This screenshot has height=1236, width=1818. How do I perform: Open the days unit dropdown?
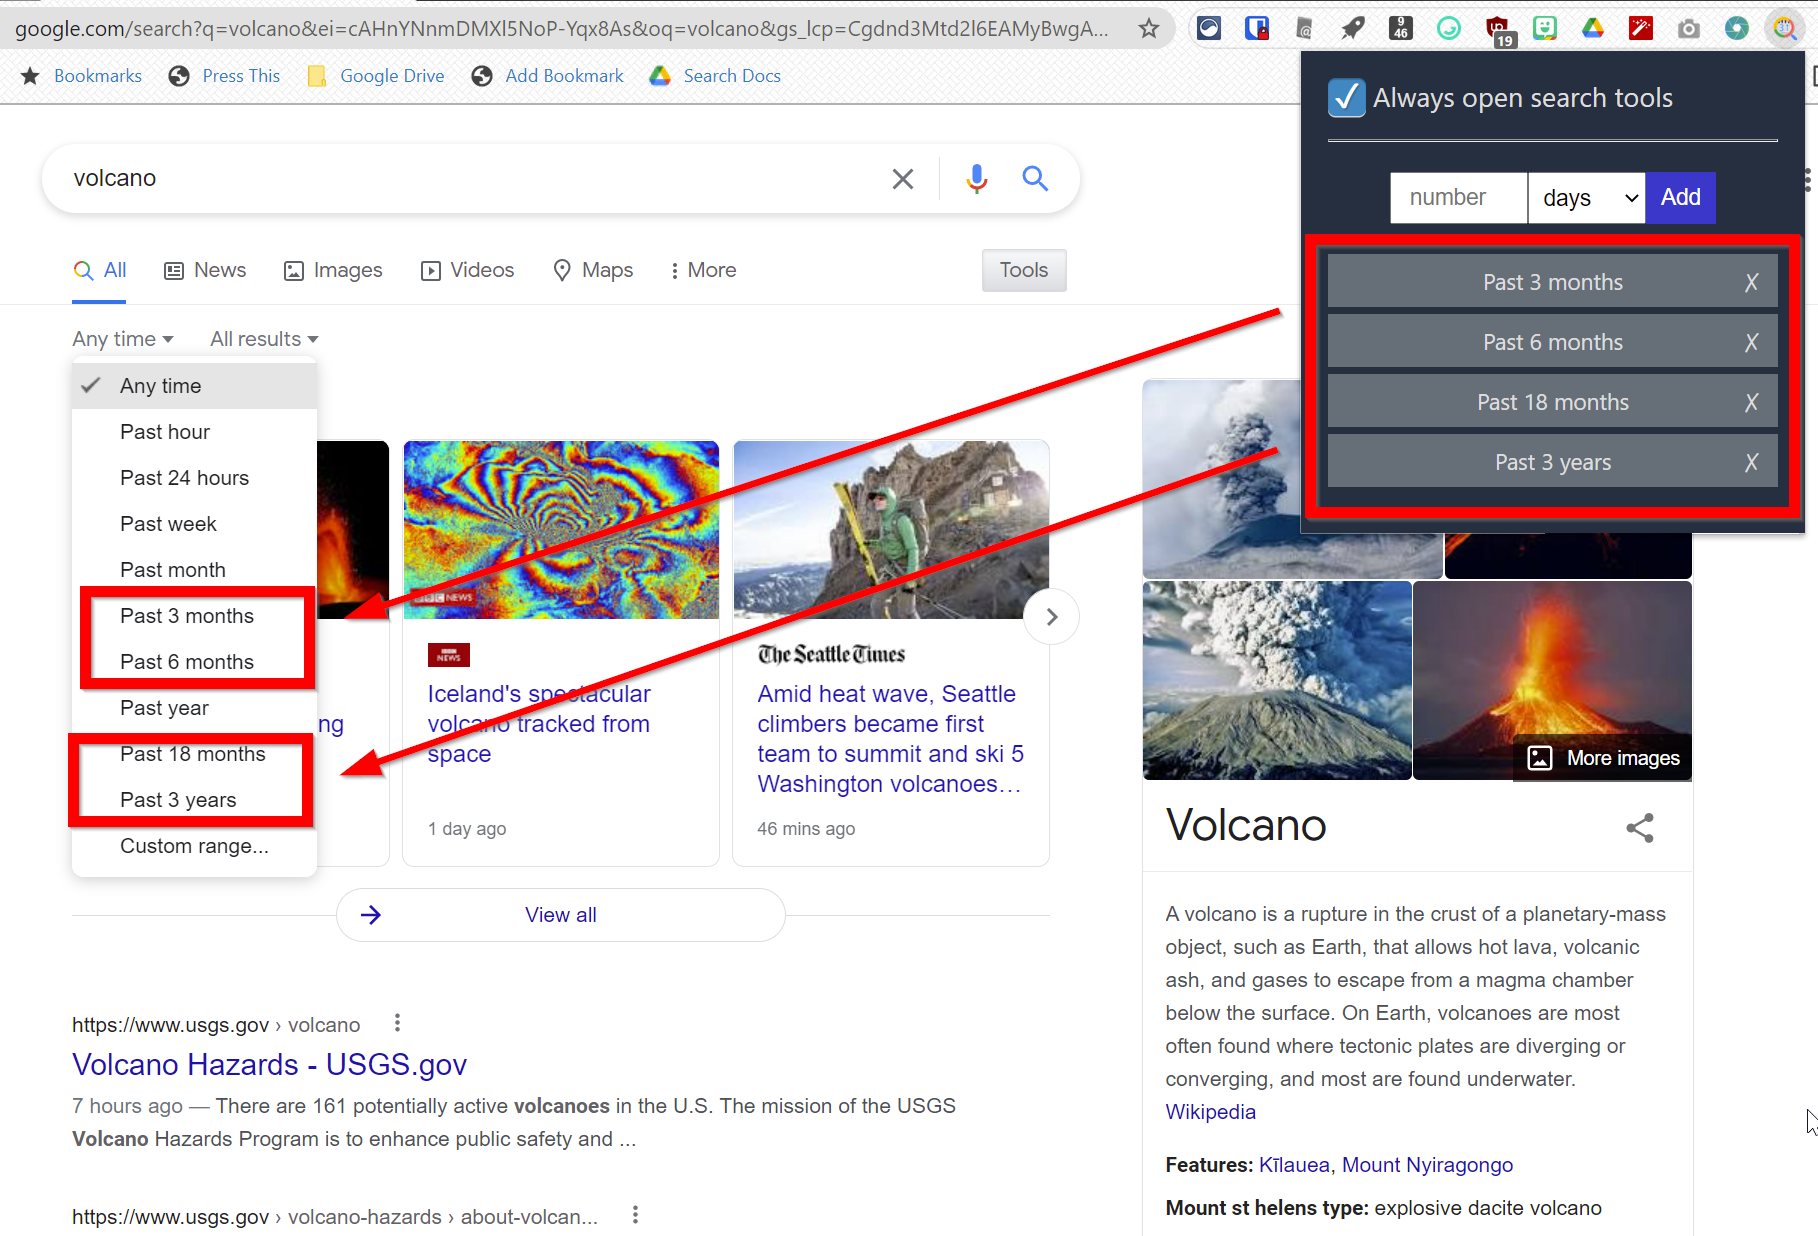point(1585,197)
